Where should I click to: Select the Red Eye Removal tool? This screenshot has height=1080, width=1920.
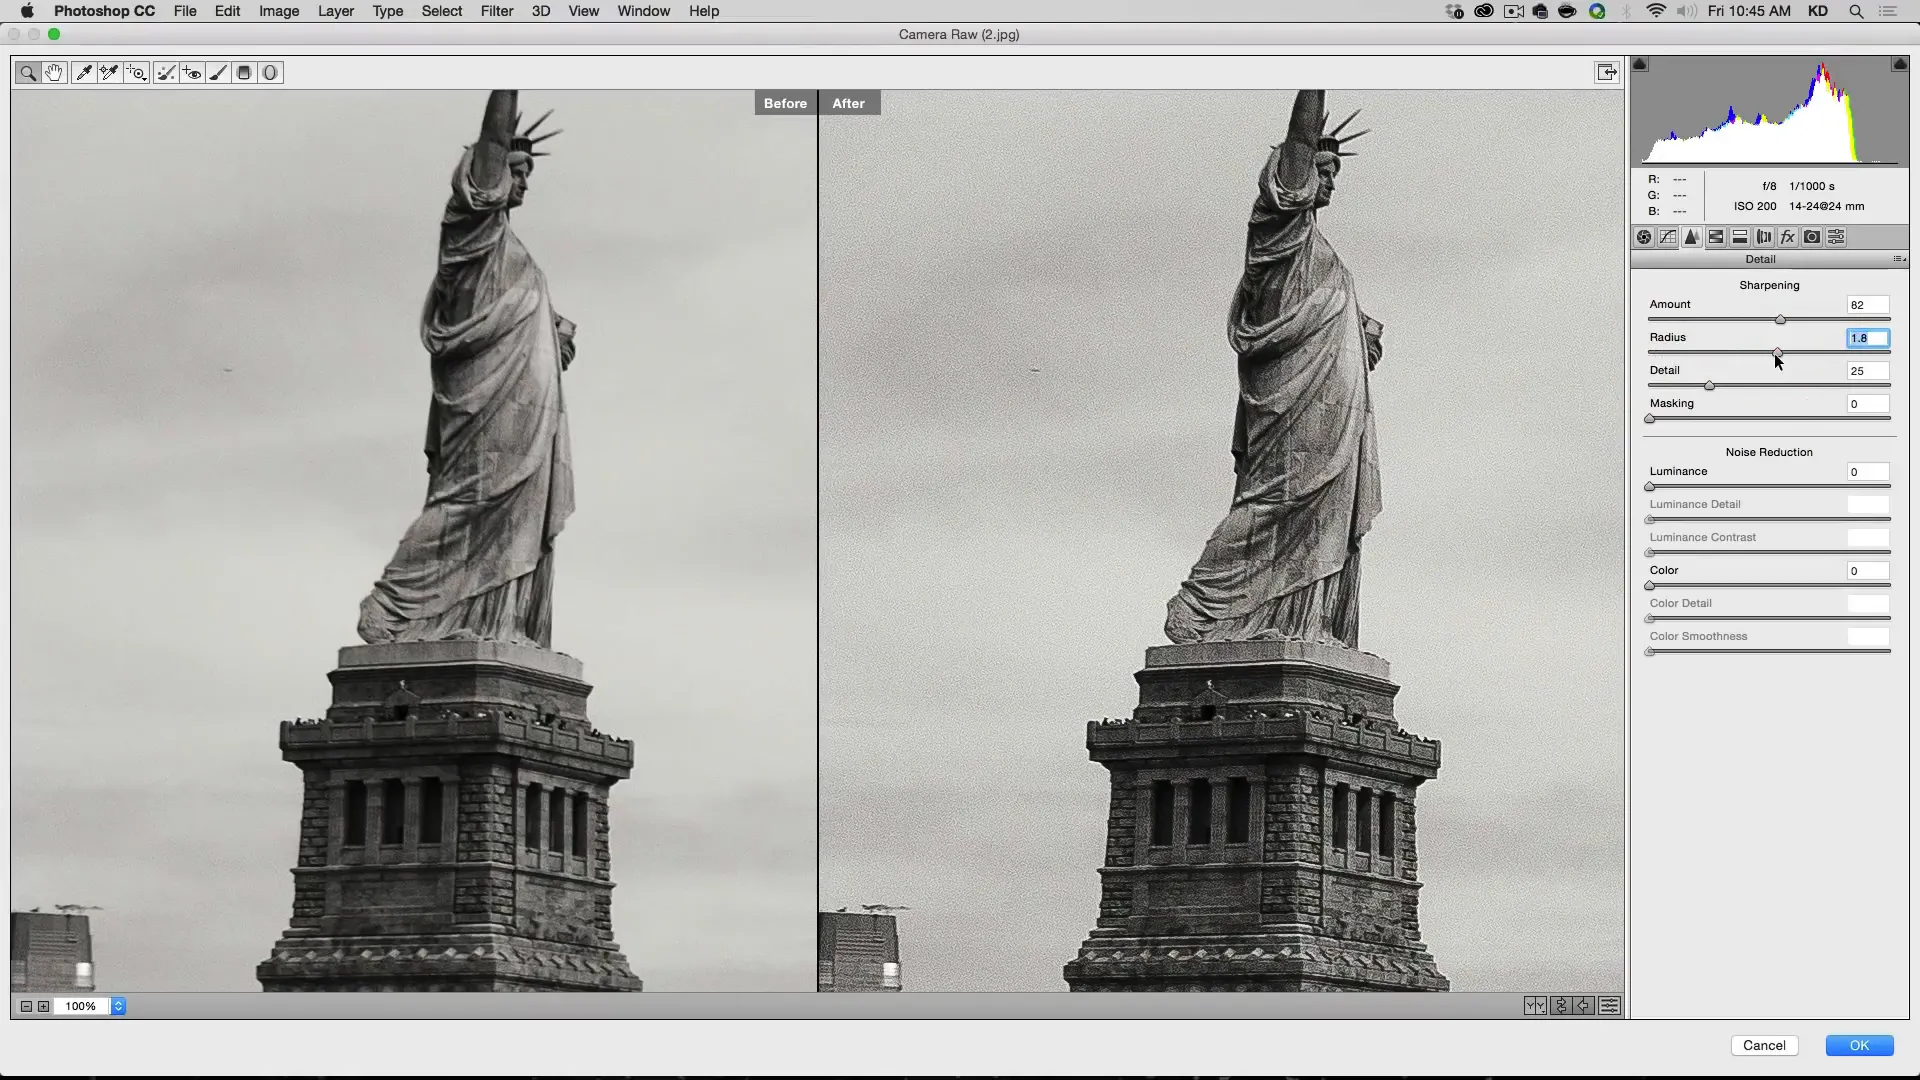(192, 73)
